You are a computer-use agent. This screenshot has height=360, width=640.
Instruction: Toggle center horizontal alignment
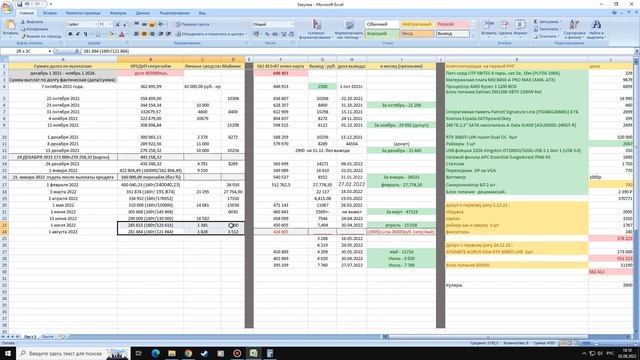(x=144, y=34)
